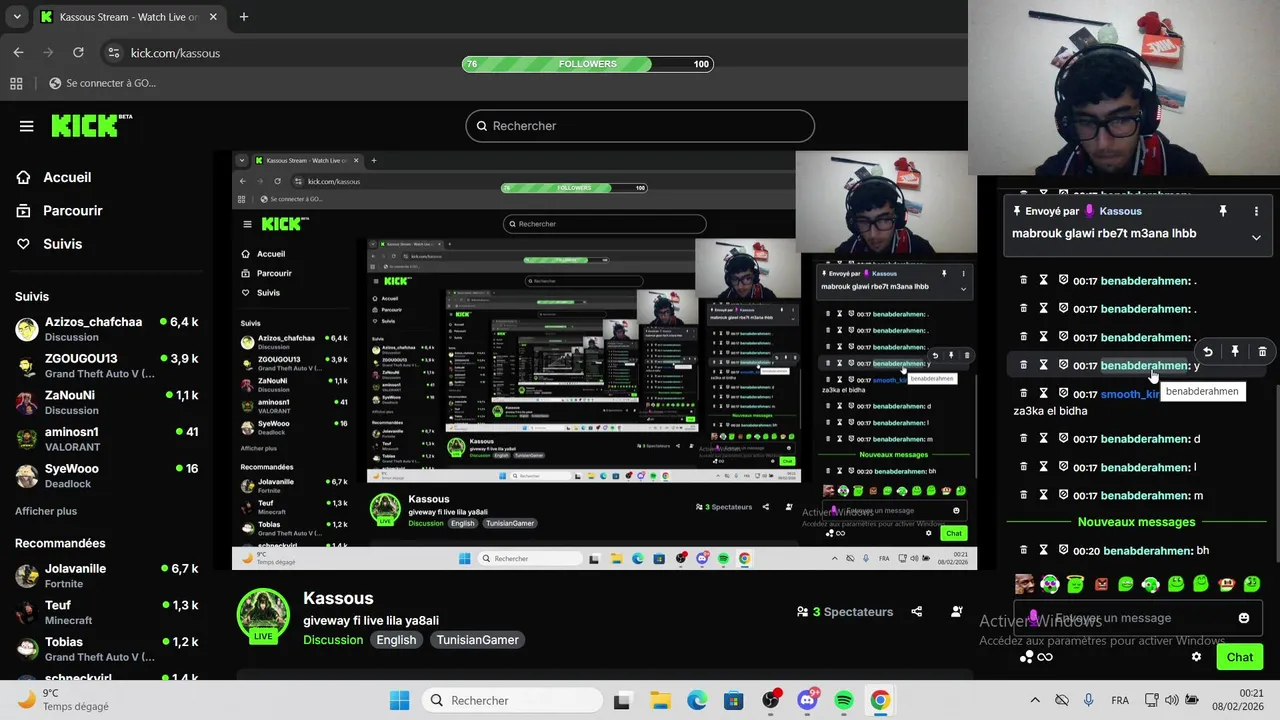The image size is (1280, 720).
Task: Click the green KICK logo
Action: click(91, 125)
